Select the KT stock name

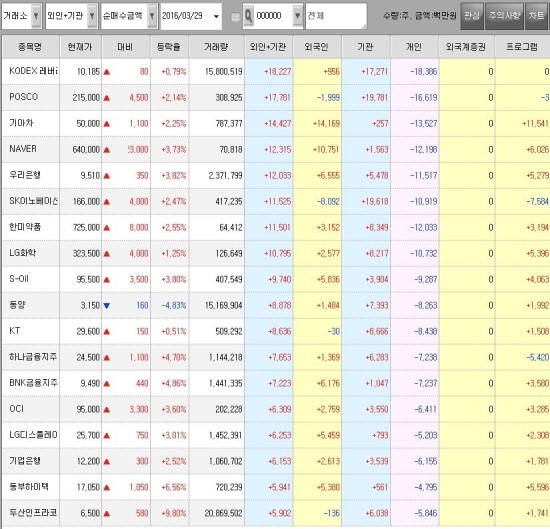15,330
